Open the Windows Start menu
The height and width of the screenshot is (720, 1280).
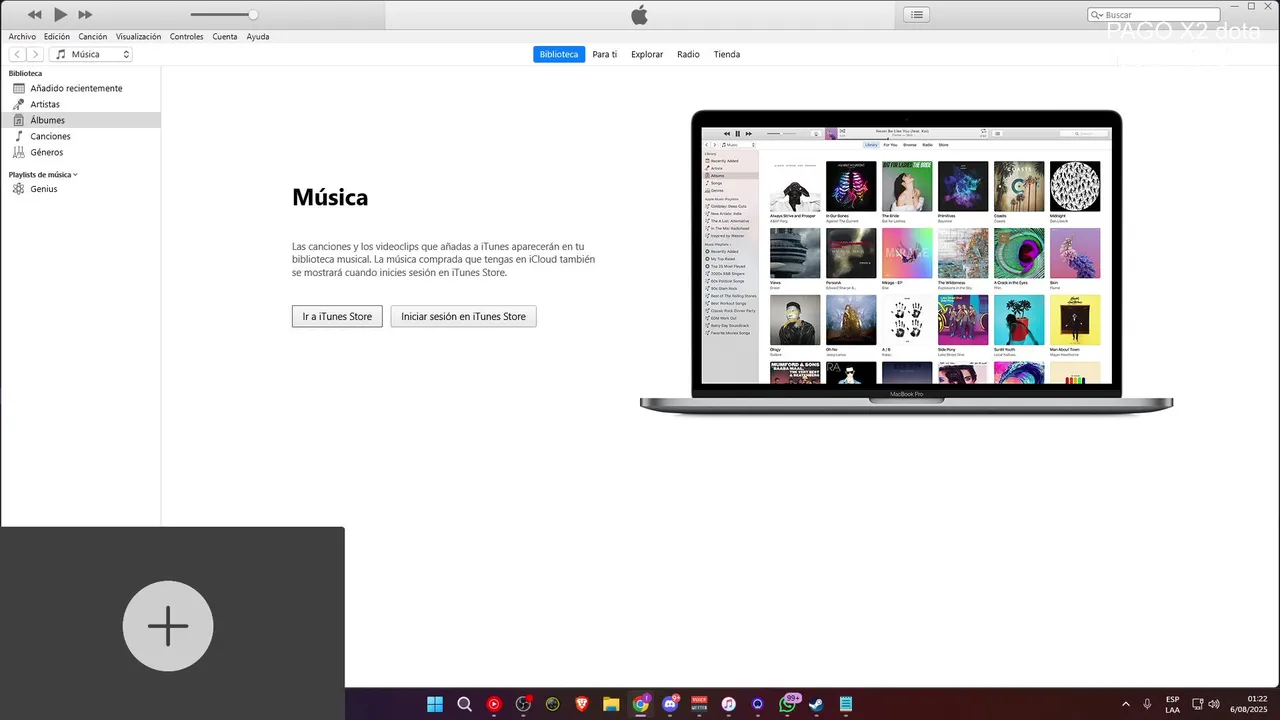click(435, 704)
